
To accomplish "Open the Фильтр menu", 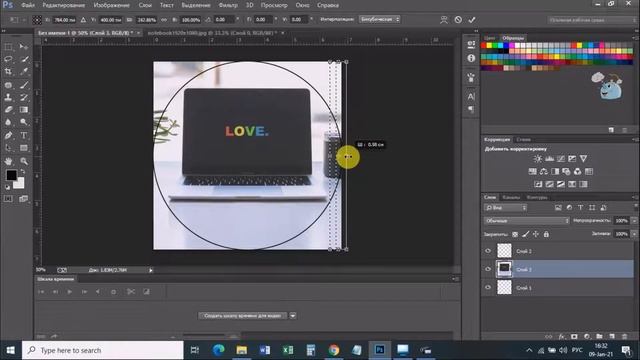I will [x=228, y=5].
